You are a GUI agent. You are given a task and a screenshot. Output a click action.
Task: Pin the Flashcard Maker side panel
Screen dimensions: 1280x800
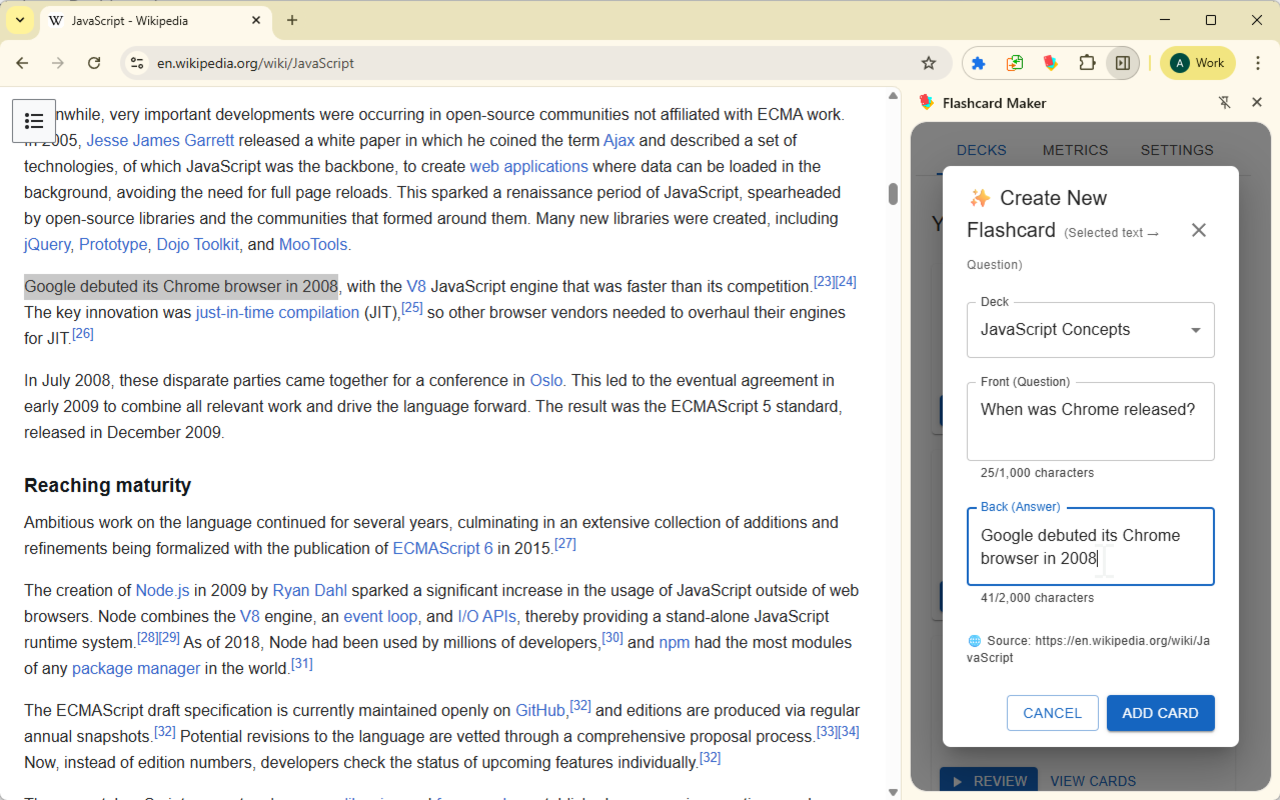[1225, 102]
